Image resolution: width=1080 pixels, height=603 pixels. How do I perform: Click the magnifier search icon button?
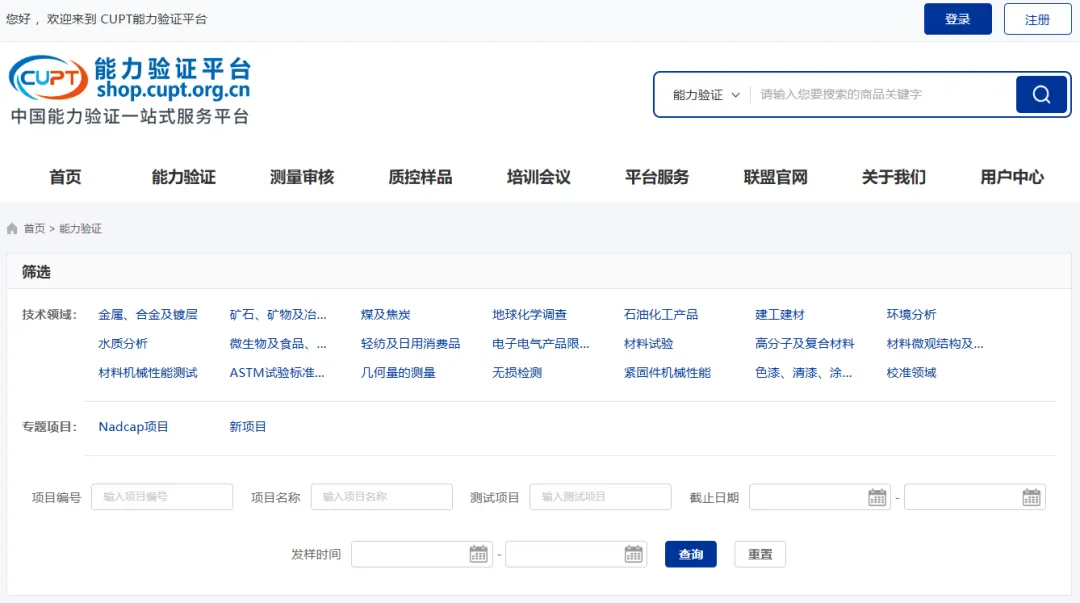[1041, 94]
